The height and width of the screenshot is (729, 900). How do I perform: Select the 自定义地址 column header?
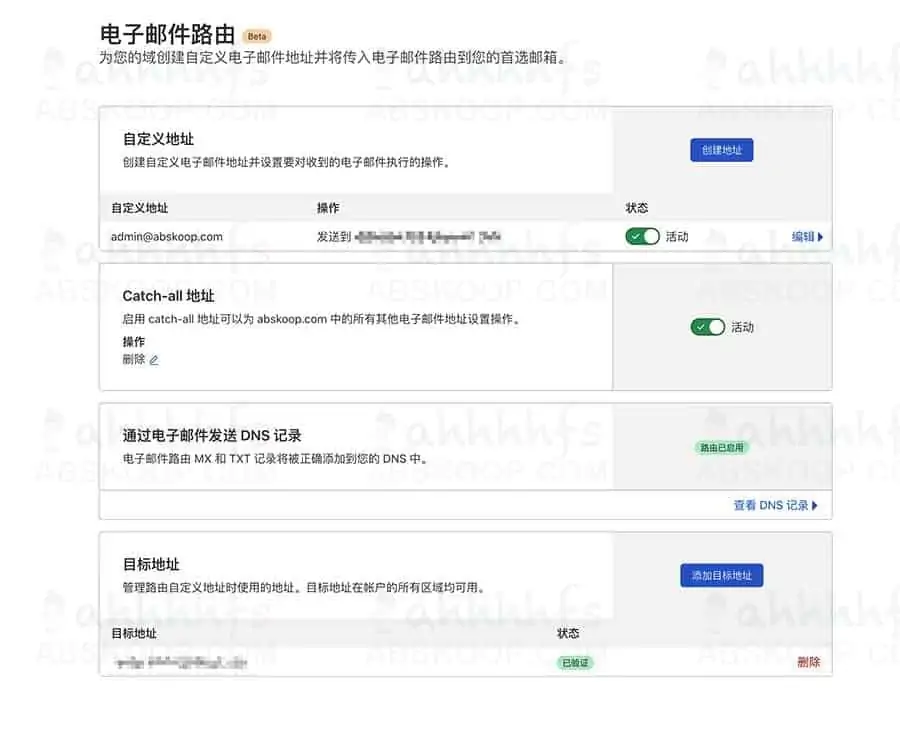(x=137, y=207)
